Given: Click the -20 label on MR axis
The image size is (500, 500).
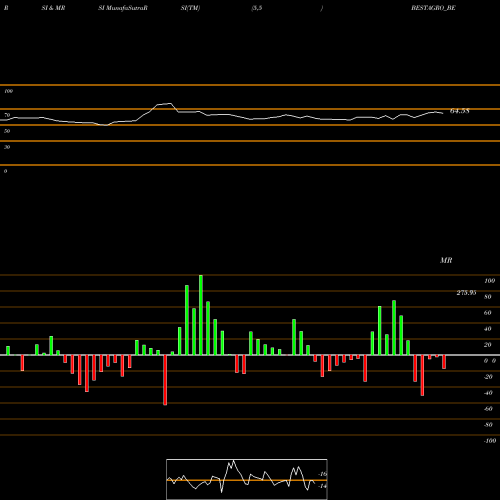Looking at the screenshot, I should coord(488,377).
